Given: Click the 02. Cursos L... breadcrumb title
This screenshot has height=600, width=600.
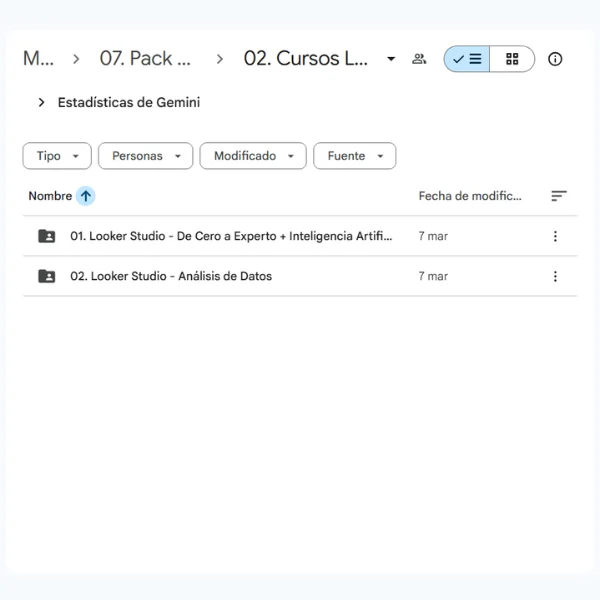Looking at the screenshot, I should 306,59.
